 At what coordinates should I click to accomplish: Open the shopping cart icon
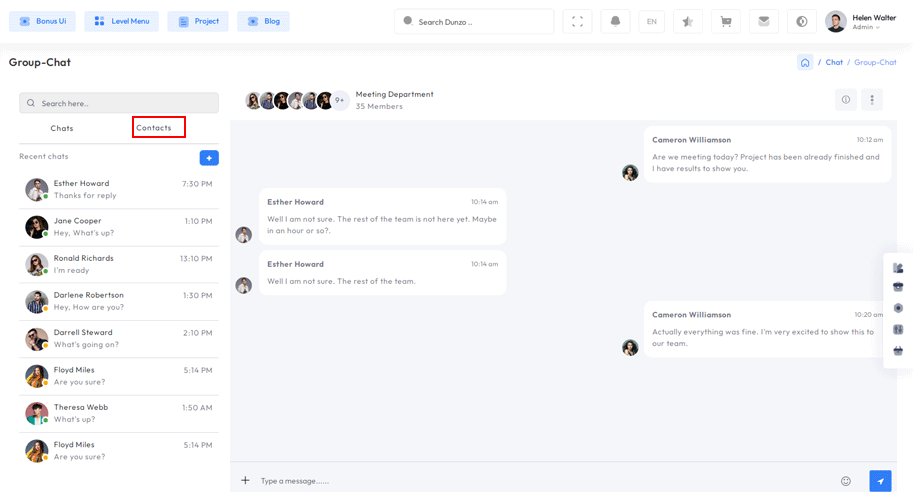click(x=726, y=21)
